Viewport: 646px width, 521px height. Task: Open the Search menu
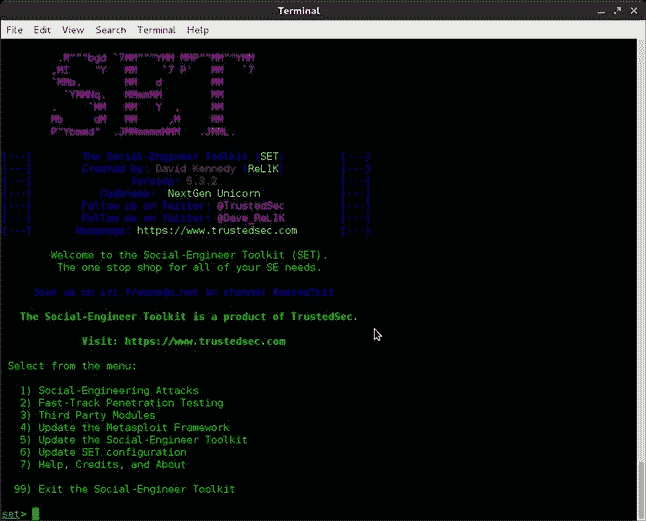pos(111,30)
